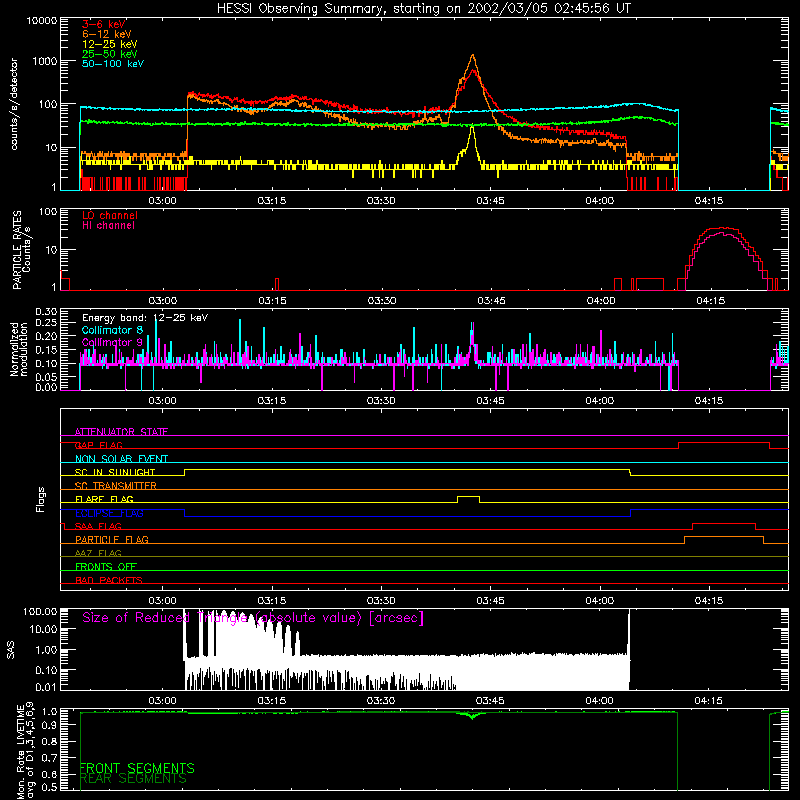Select the Normalized modulation axis label
This screenshot has width=800, height=800.
pos(19,349)
